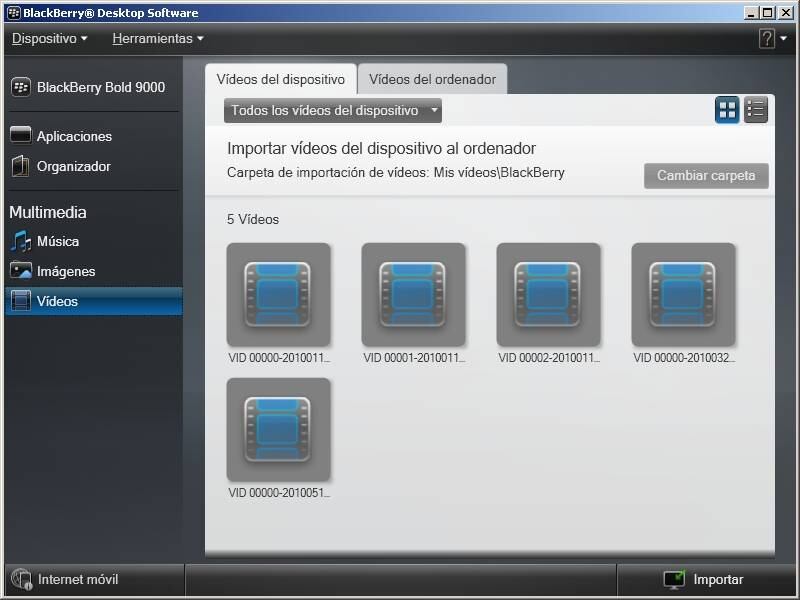
Task: Expand the 'Todos los vídeos del dispositivo' dropdown
Action: tap(333, 110)
